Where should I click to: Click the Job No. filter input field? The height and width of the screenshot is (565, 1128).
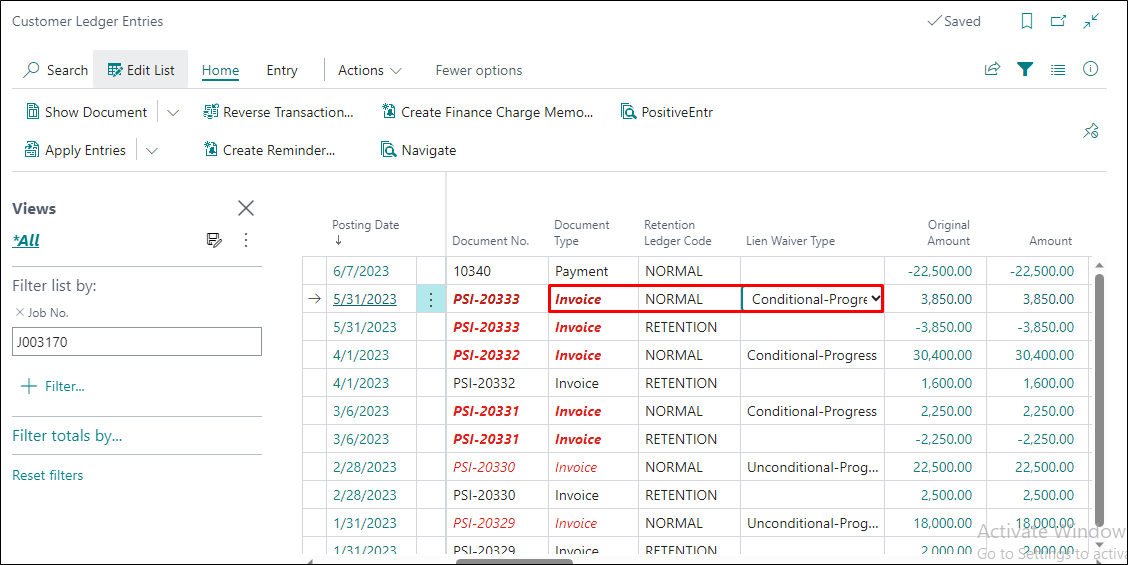137,342
